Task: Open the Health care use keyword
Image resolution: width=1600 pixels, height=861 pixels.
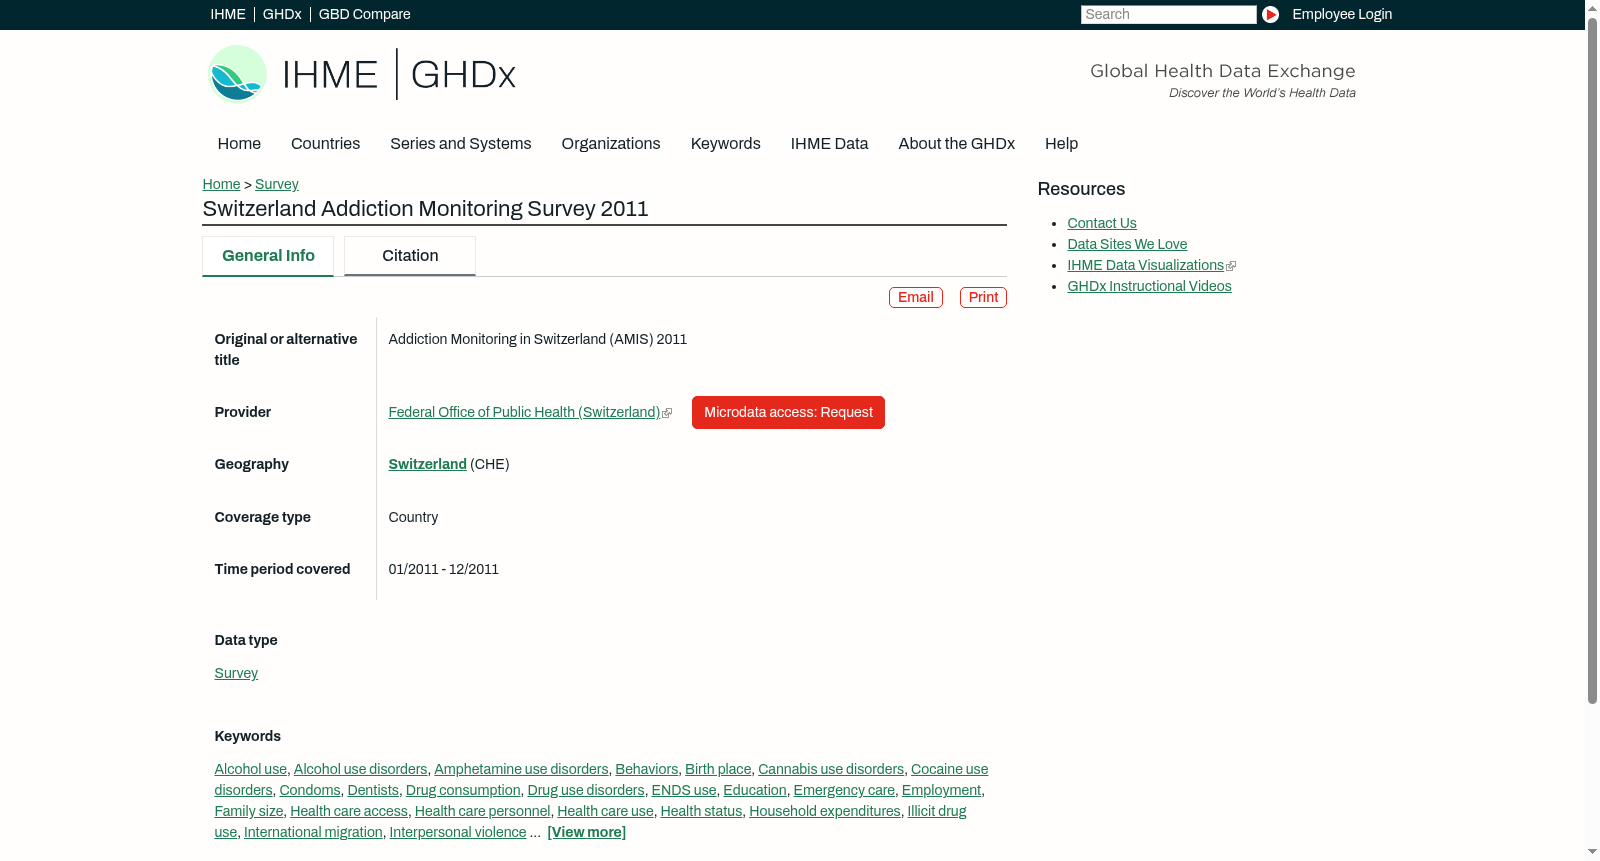Action: point(605,811)
